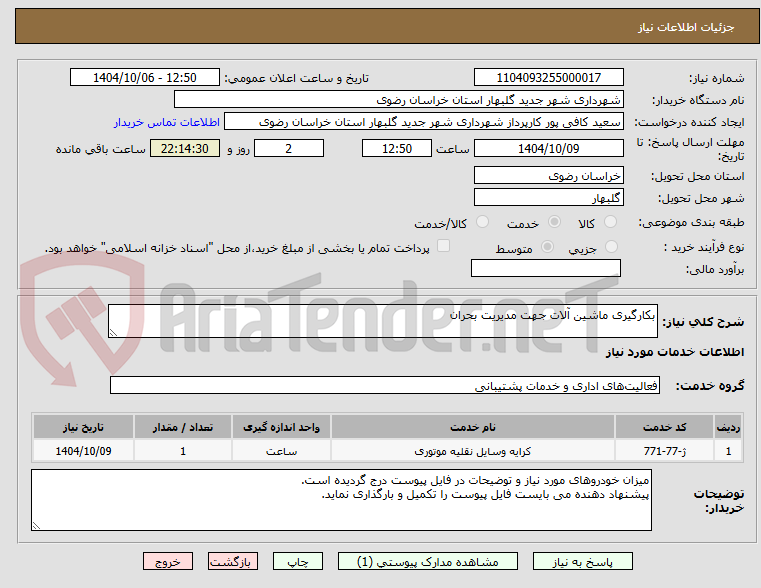Click the اطلاعات خدمات مورد نیاز heading
The height and width of the screenshot is (588, 761).
pyautogui.click(x=675, y=352)
